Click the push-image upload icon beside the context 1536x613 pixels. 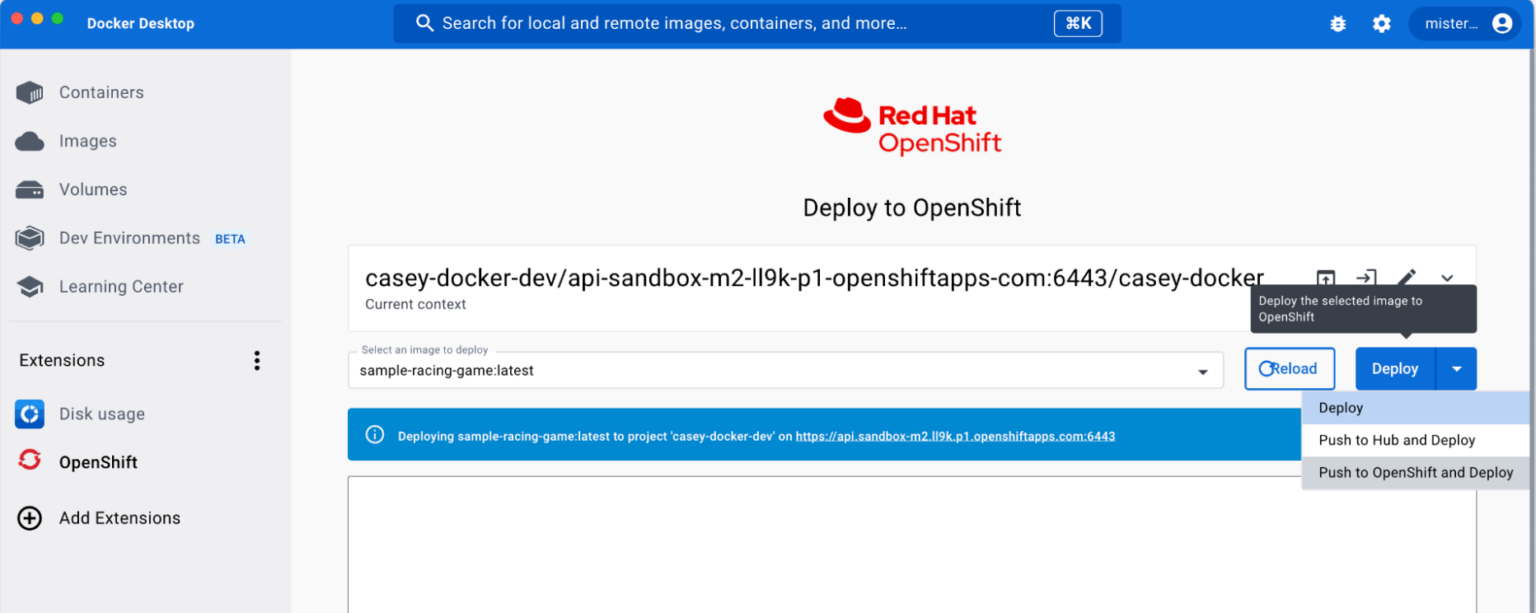pyautogui.click(x=1326, y=279)
